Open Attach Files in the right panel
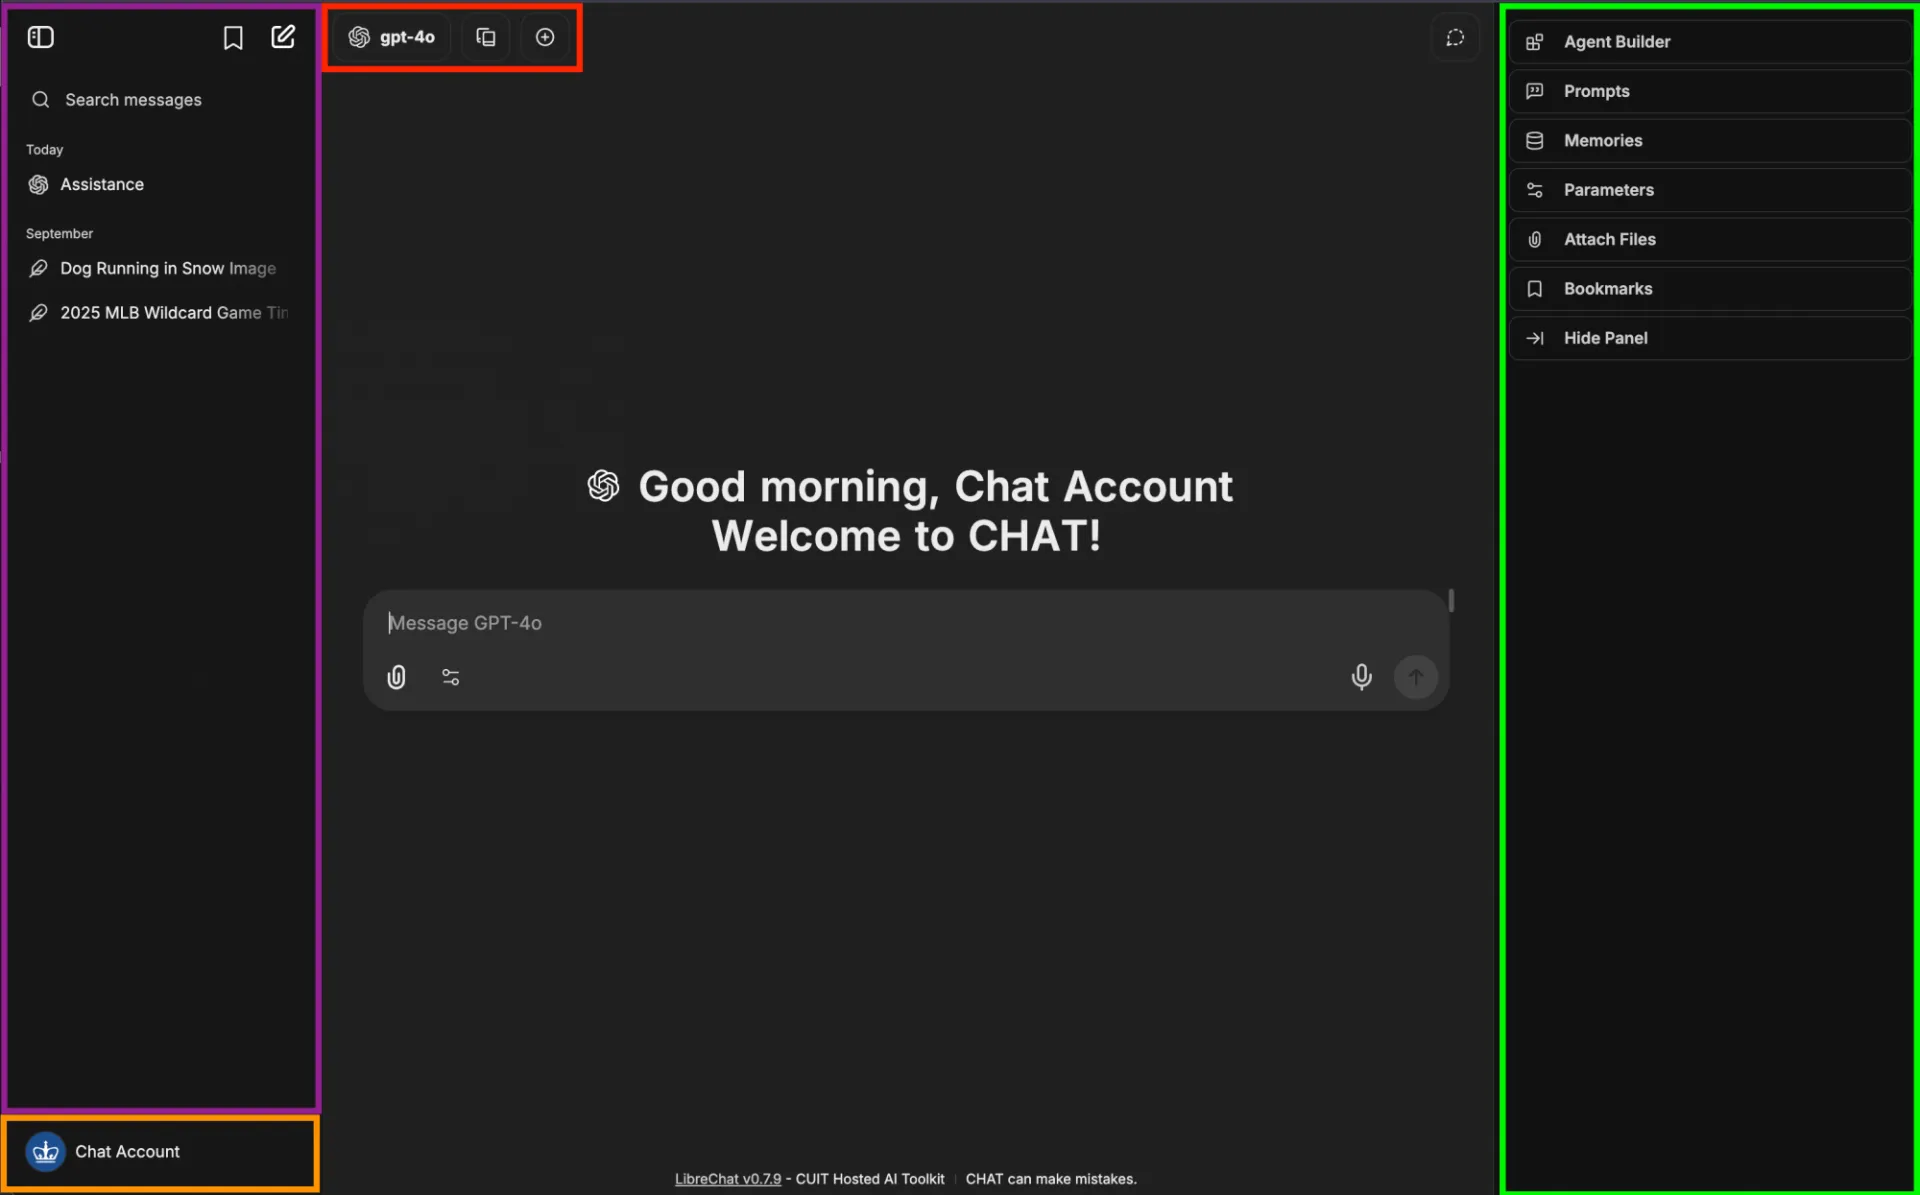 point(1709,239)
